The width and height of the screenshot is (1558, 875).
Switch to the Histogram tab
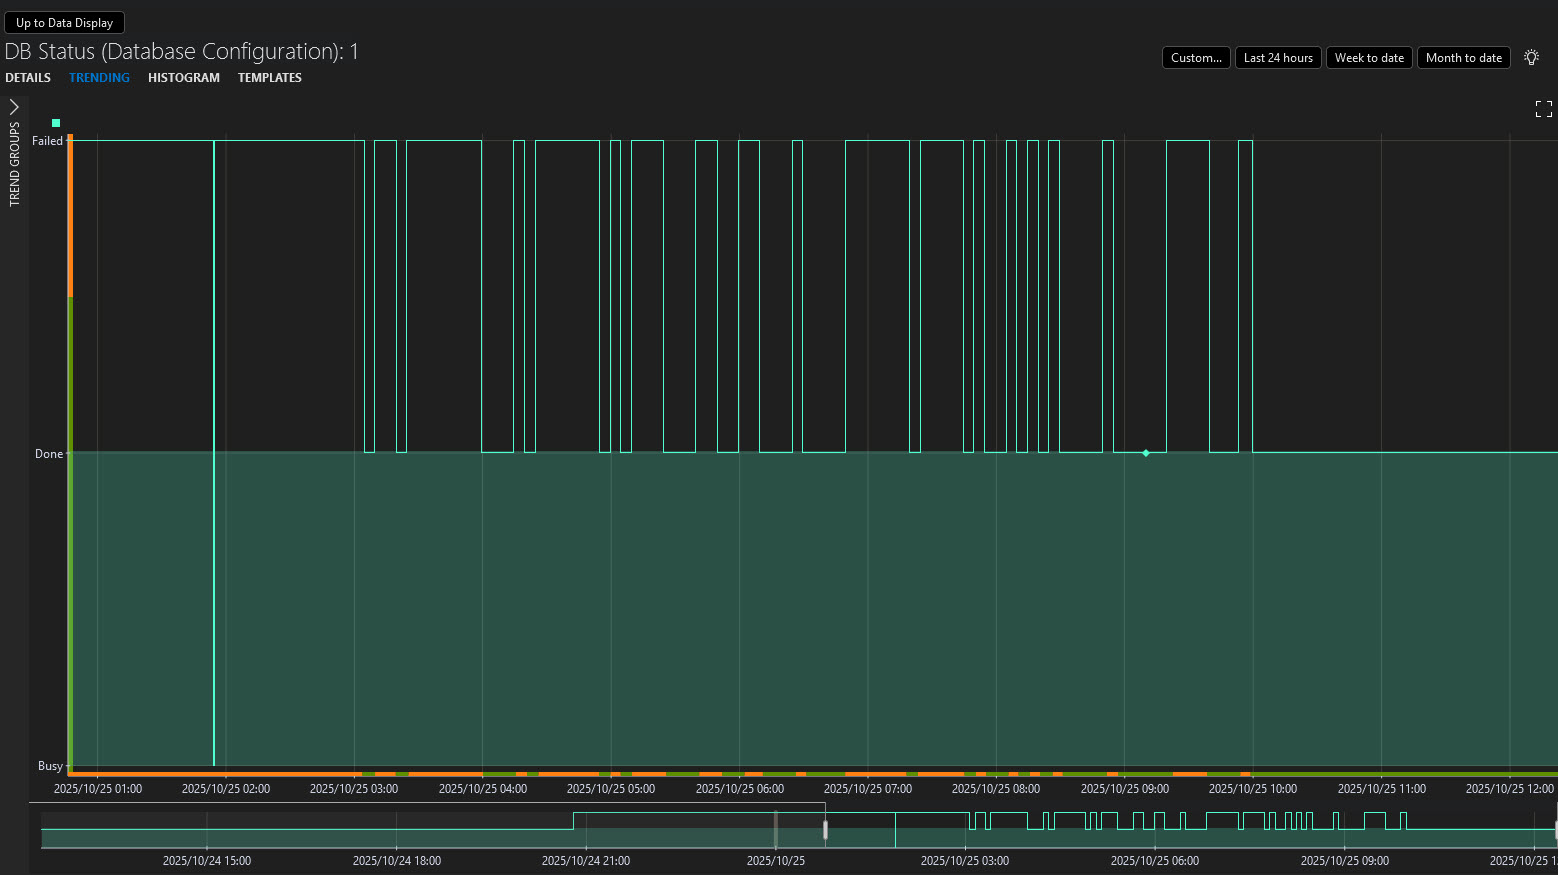click(x=184, y=78)
